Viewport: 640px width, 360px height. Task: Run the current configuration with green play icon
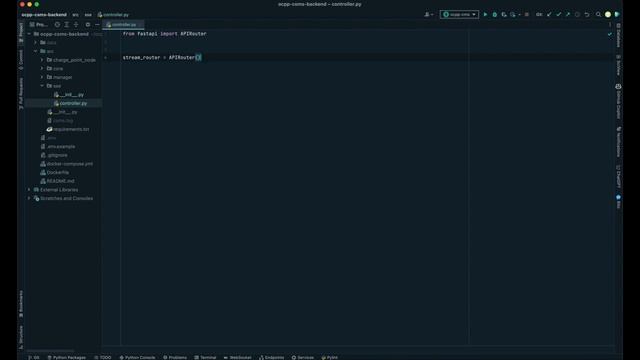[485, 14]
